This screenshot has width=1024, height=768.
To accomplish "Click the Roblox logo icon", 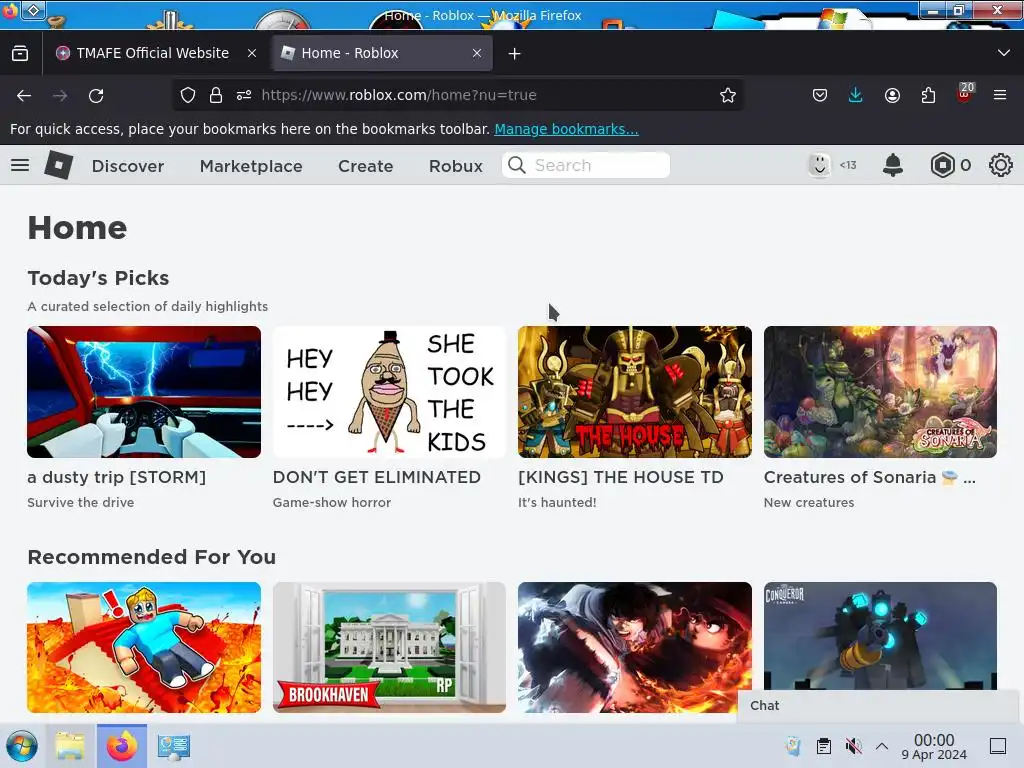I will pyautogui.click(x=59, y=165).
